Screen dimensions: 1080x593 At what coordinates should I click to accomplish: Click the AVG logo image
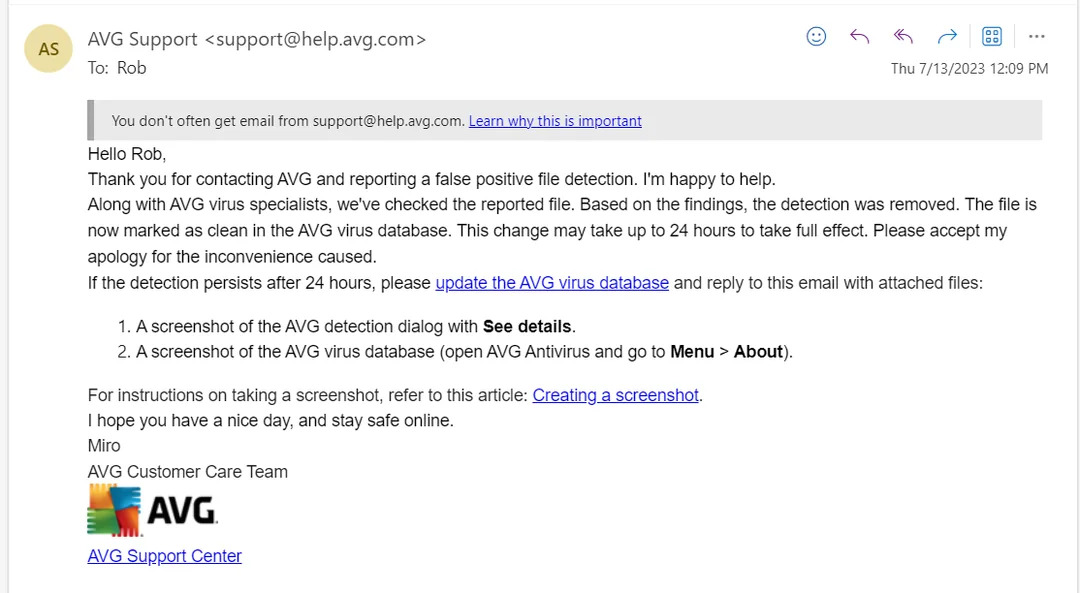click(152, 510)
